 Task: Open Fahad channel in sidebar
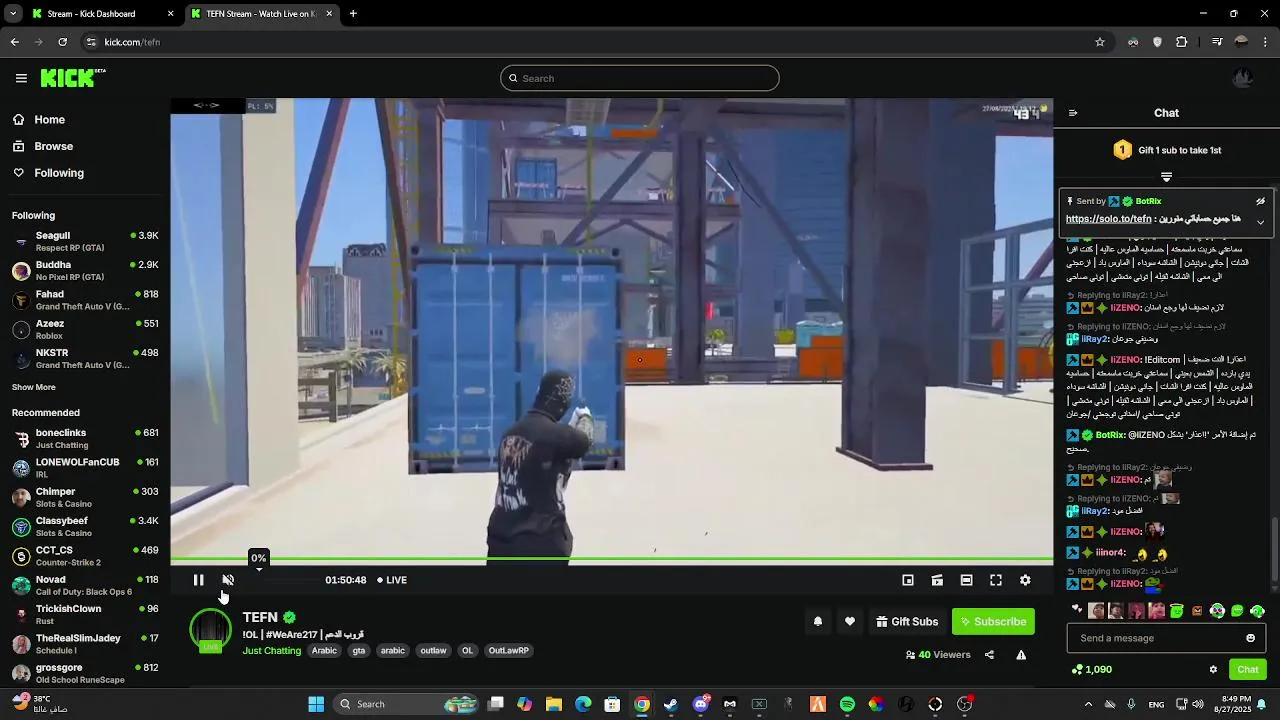(x=85, y=300)
